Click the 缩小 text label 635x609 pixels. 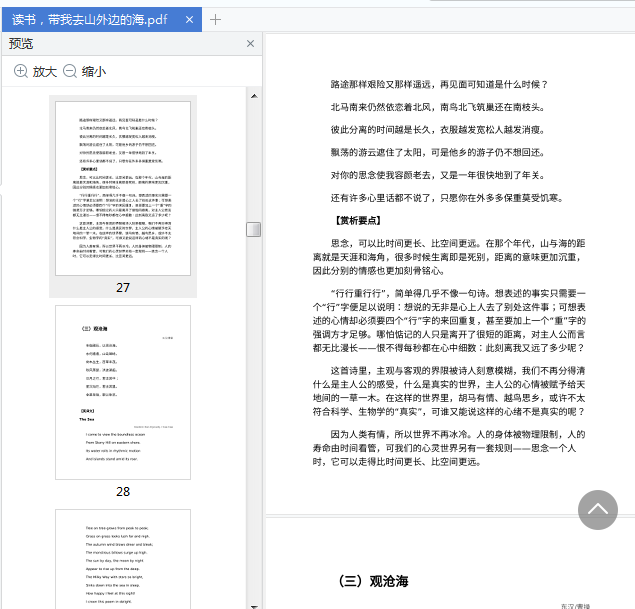click(x=94, y=71)
